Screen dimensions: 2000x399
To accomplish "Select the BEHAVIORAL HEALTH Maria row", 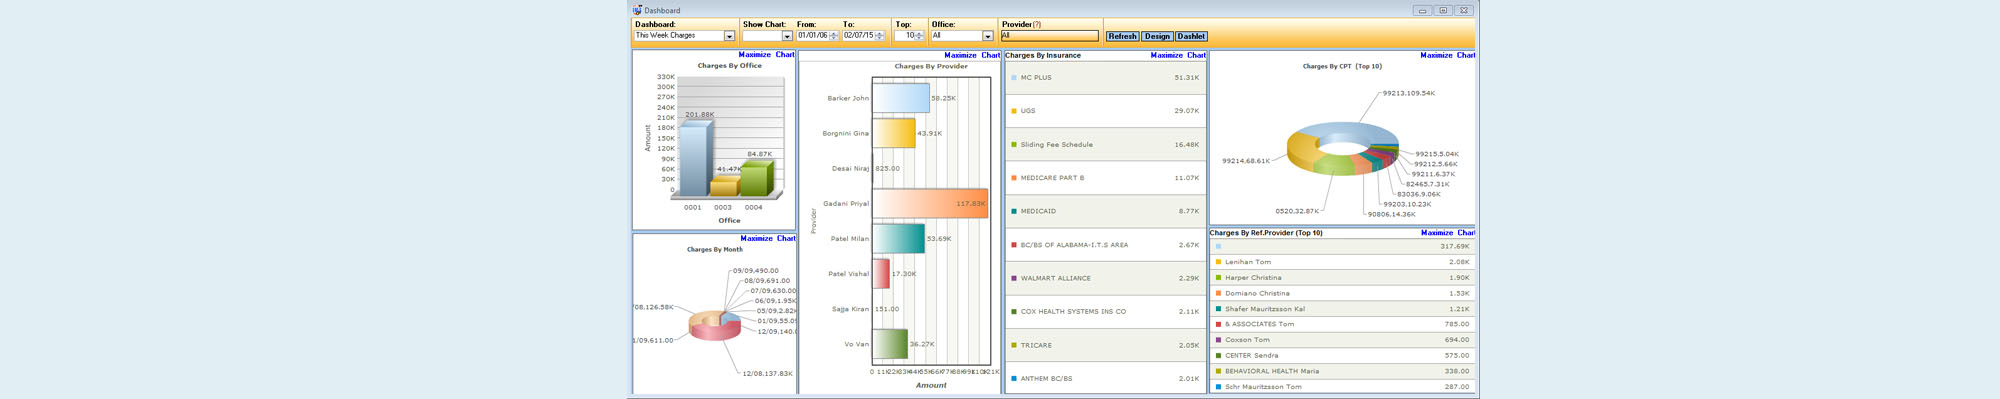I will 1342,371.
